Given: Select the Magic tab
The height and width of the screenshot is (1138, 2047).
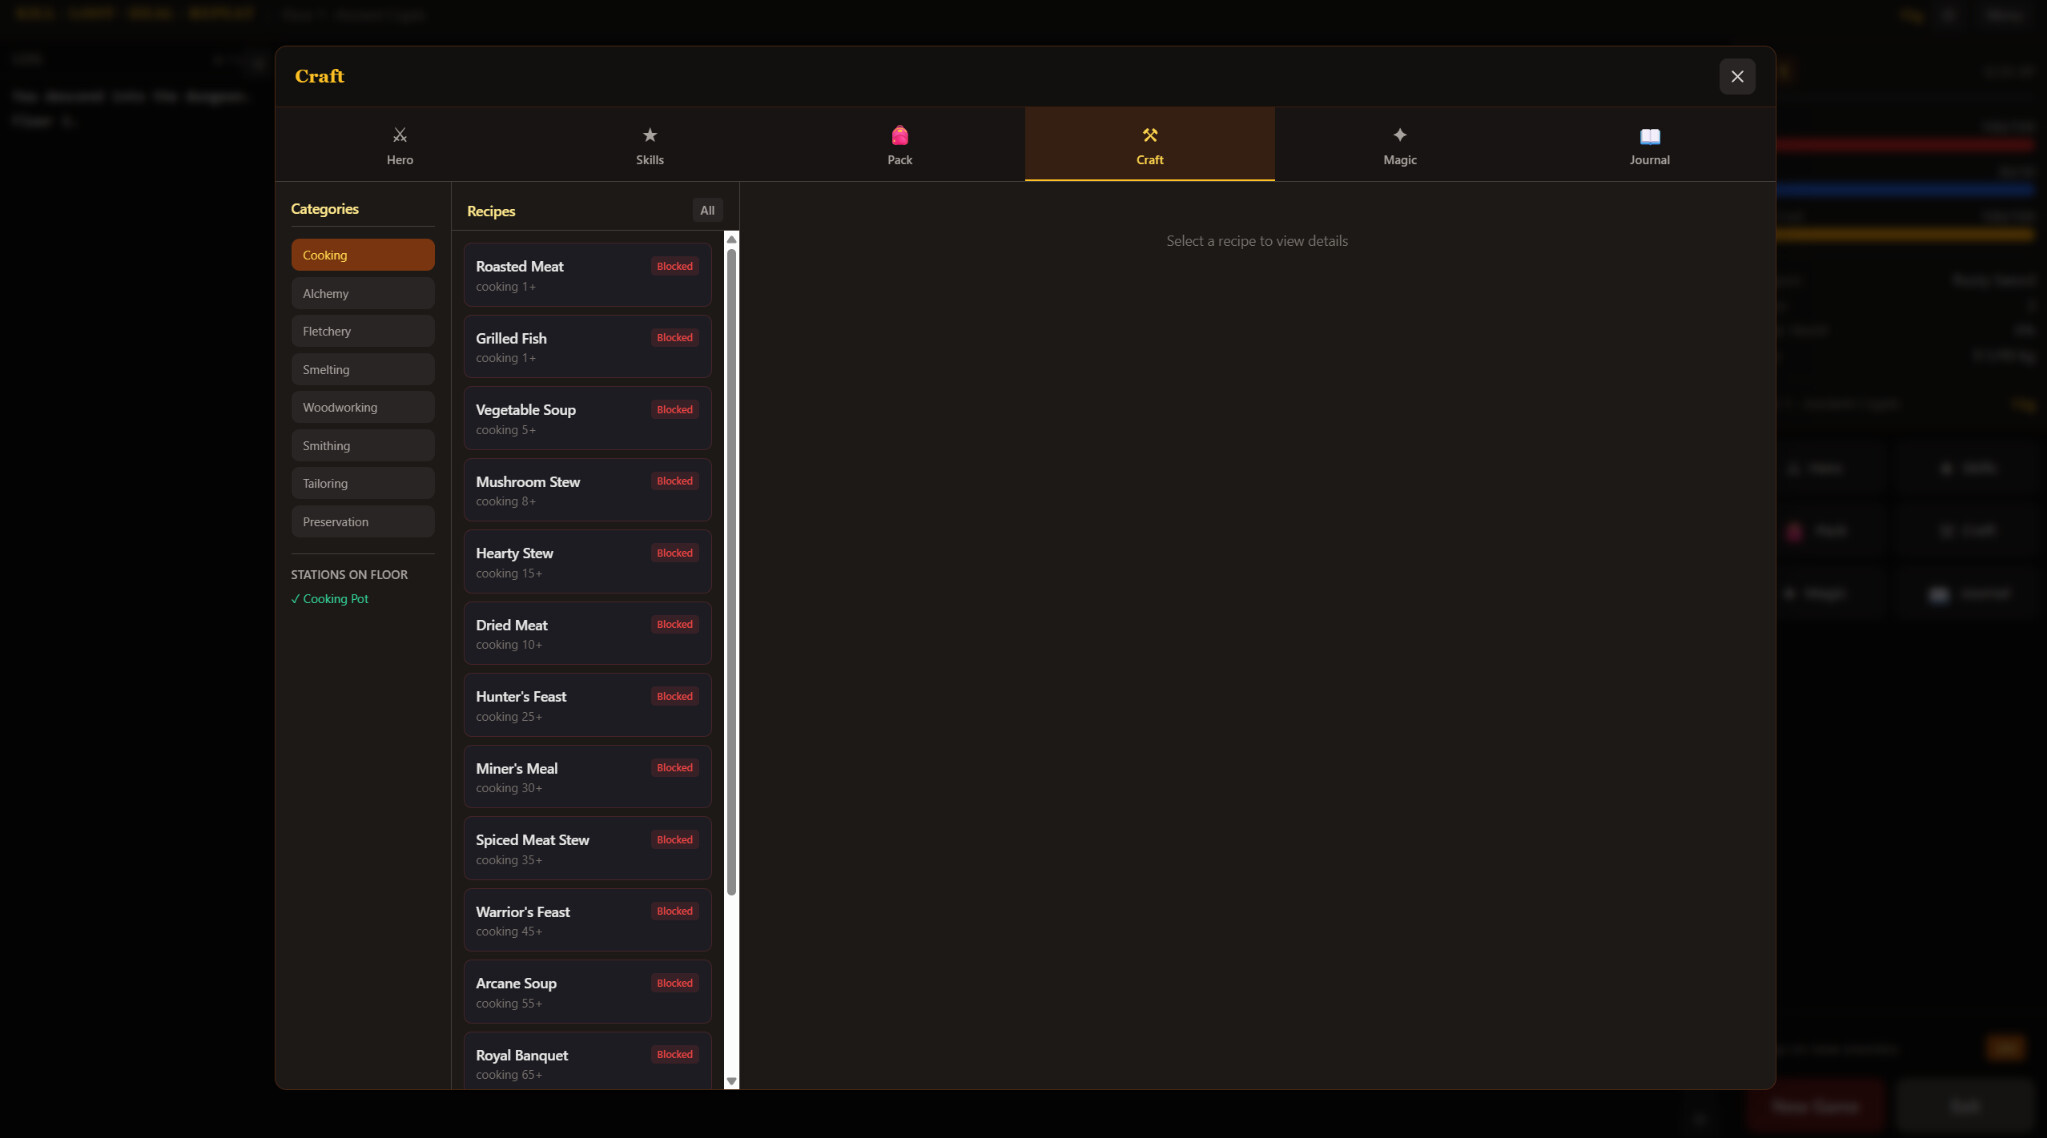Looking at the screenshot, I should 1400,145.
